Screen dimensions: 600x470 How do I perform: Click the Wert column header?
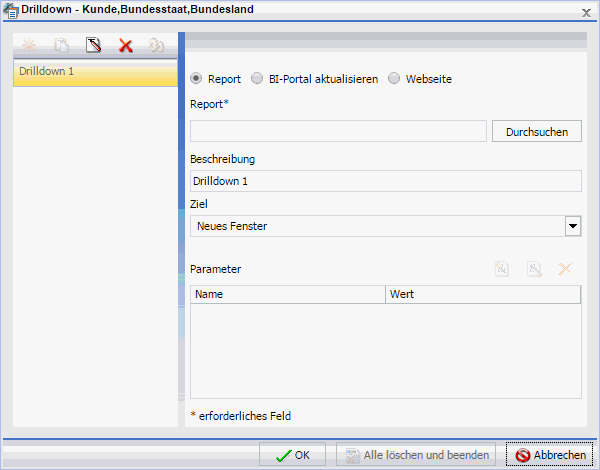pyautogui.click(x=483, y=294)
